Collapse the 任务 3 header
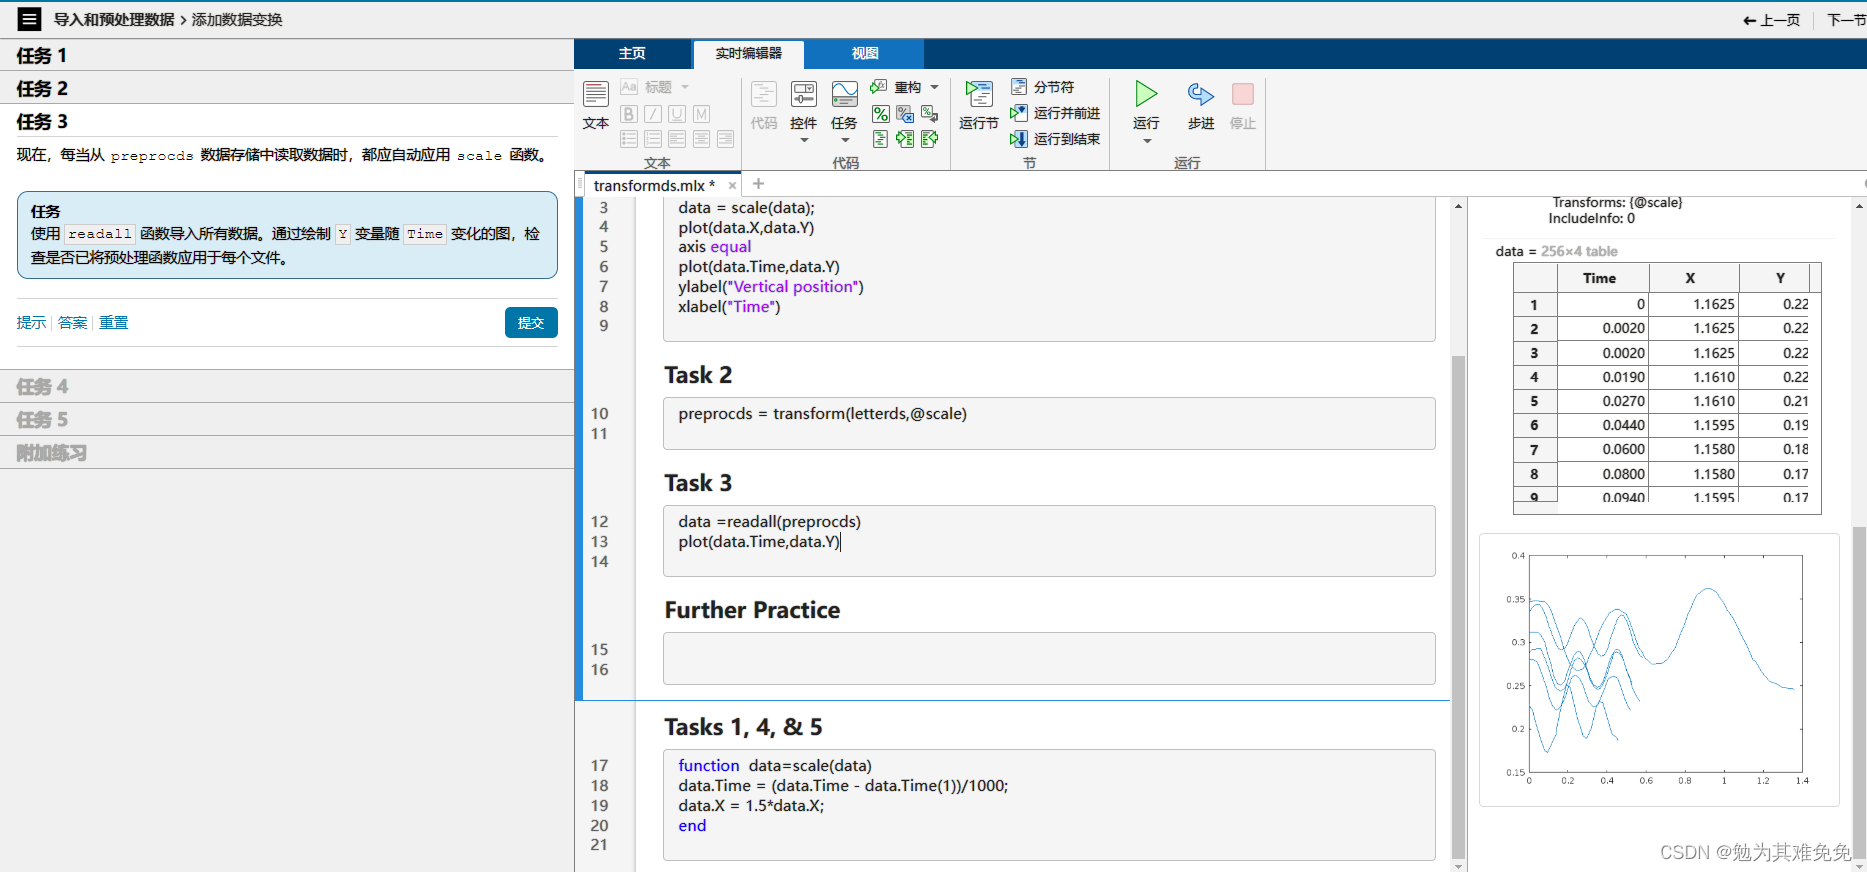Image resolution: width=1867 pixels, height=872 pixels. coord(287,121)
